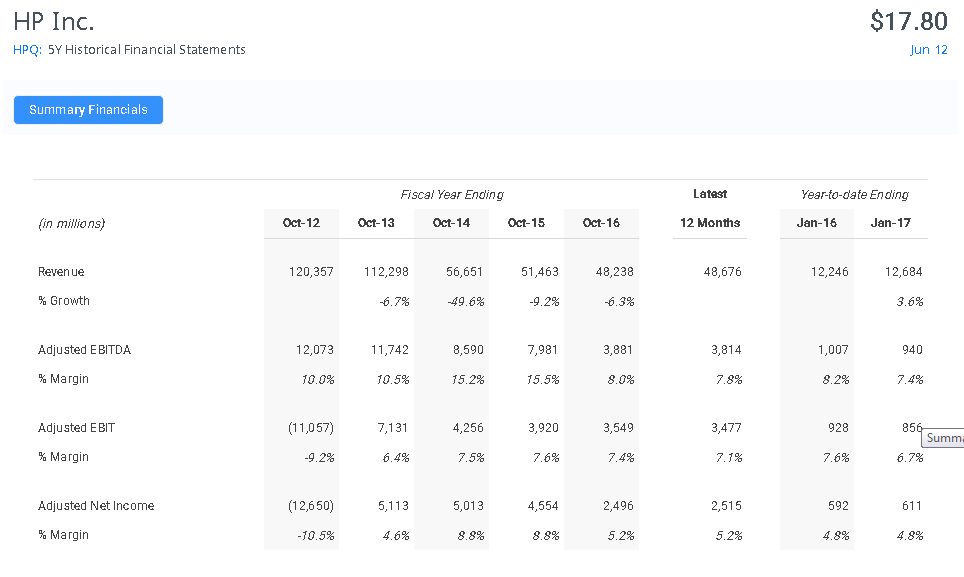
Task: Click the Adjusted EBIT row label
Action: (76, 428)
